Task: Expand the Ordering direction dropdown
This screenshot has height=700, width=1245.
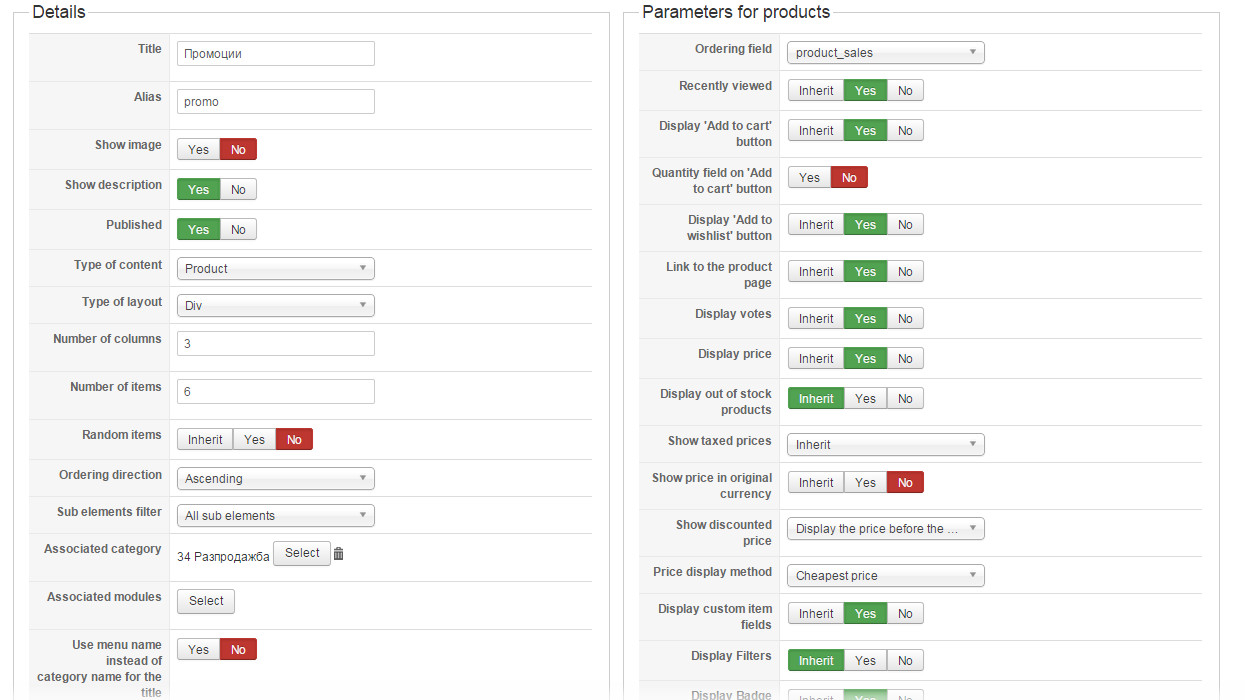Action: 275,478
